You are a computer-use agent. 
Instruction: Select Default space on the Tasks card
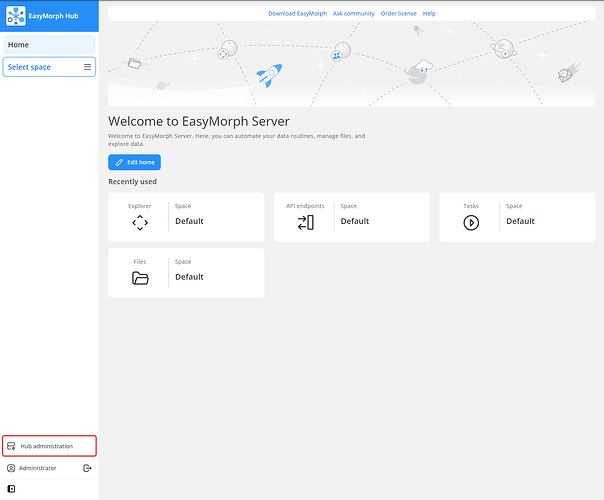520,221
